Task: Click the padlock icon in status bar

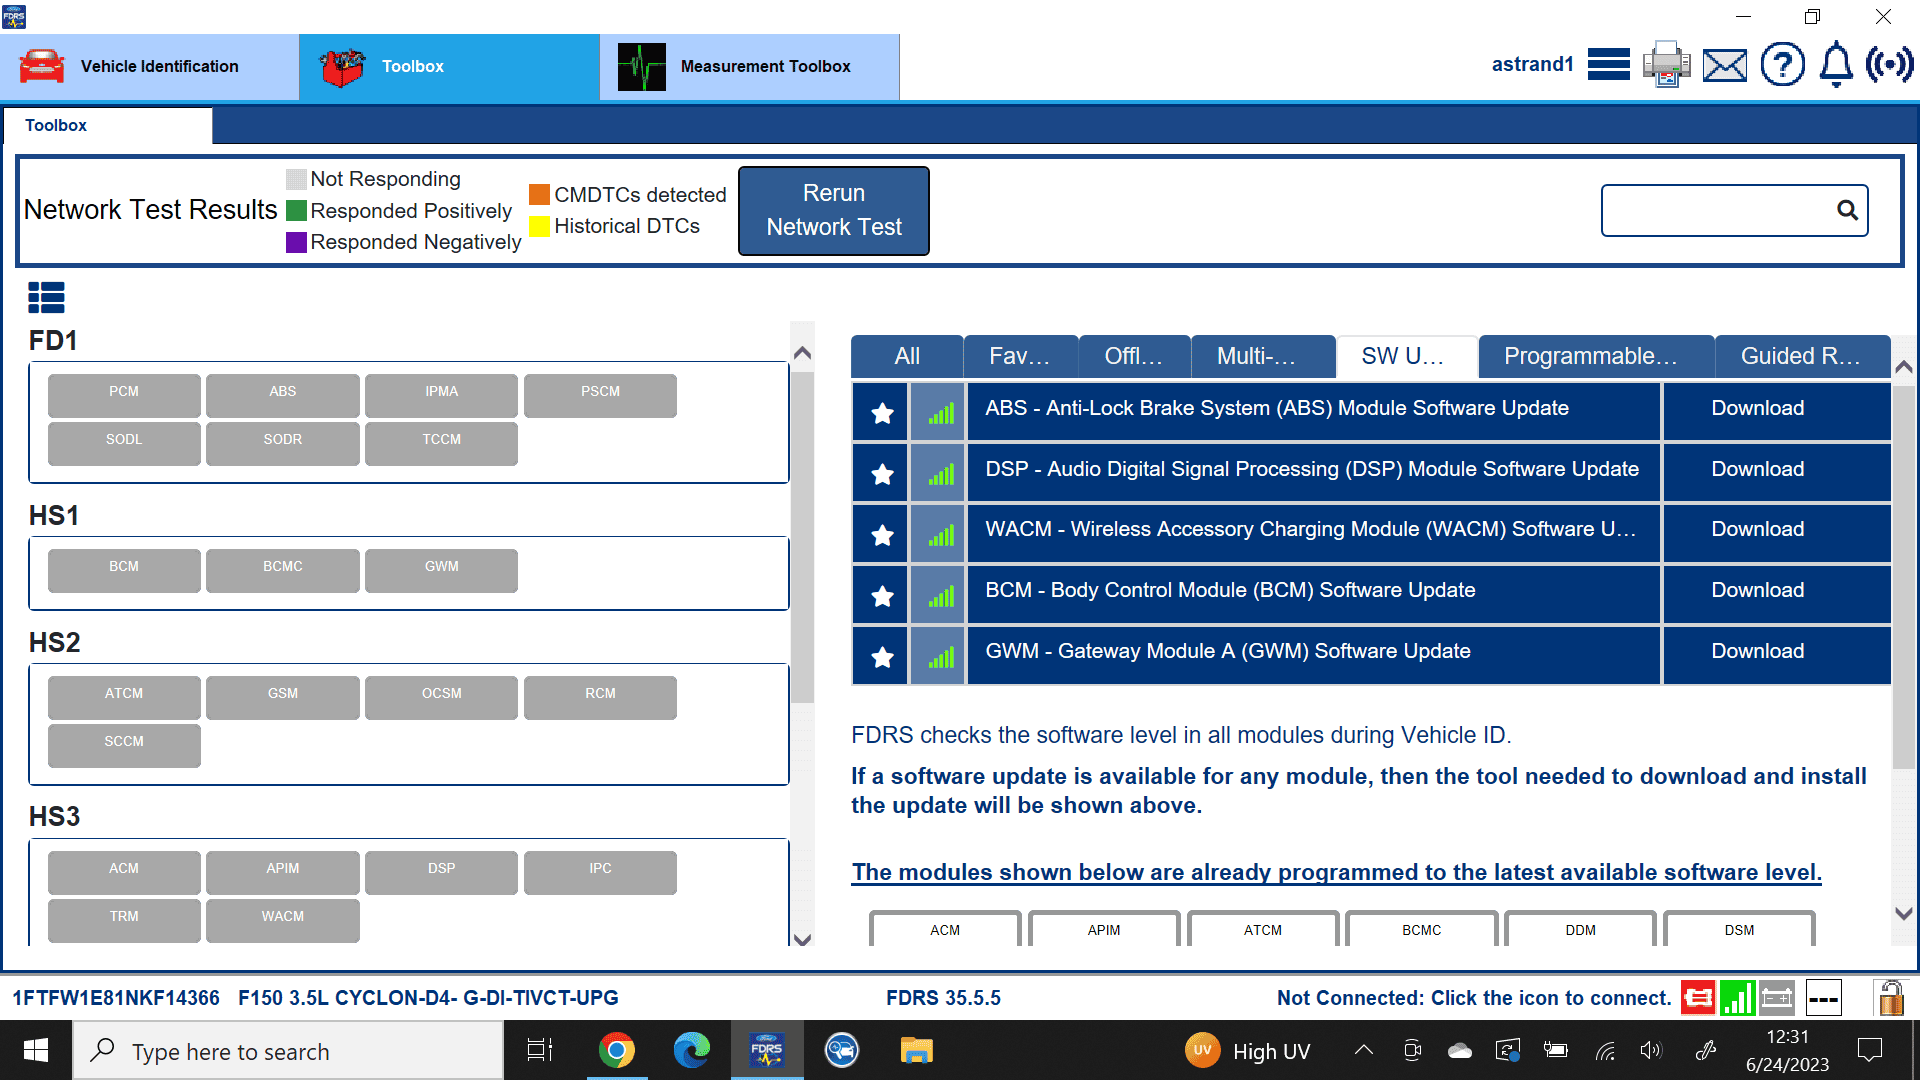Action: coord(1890,997)
